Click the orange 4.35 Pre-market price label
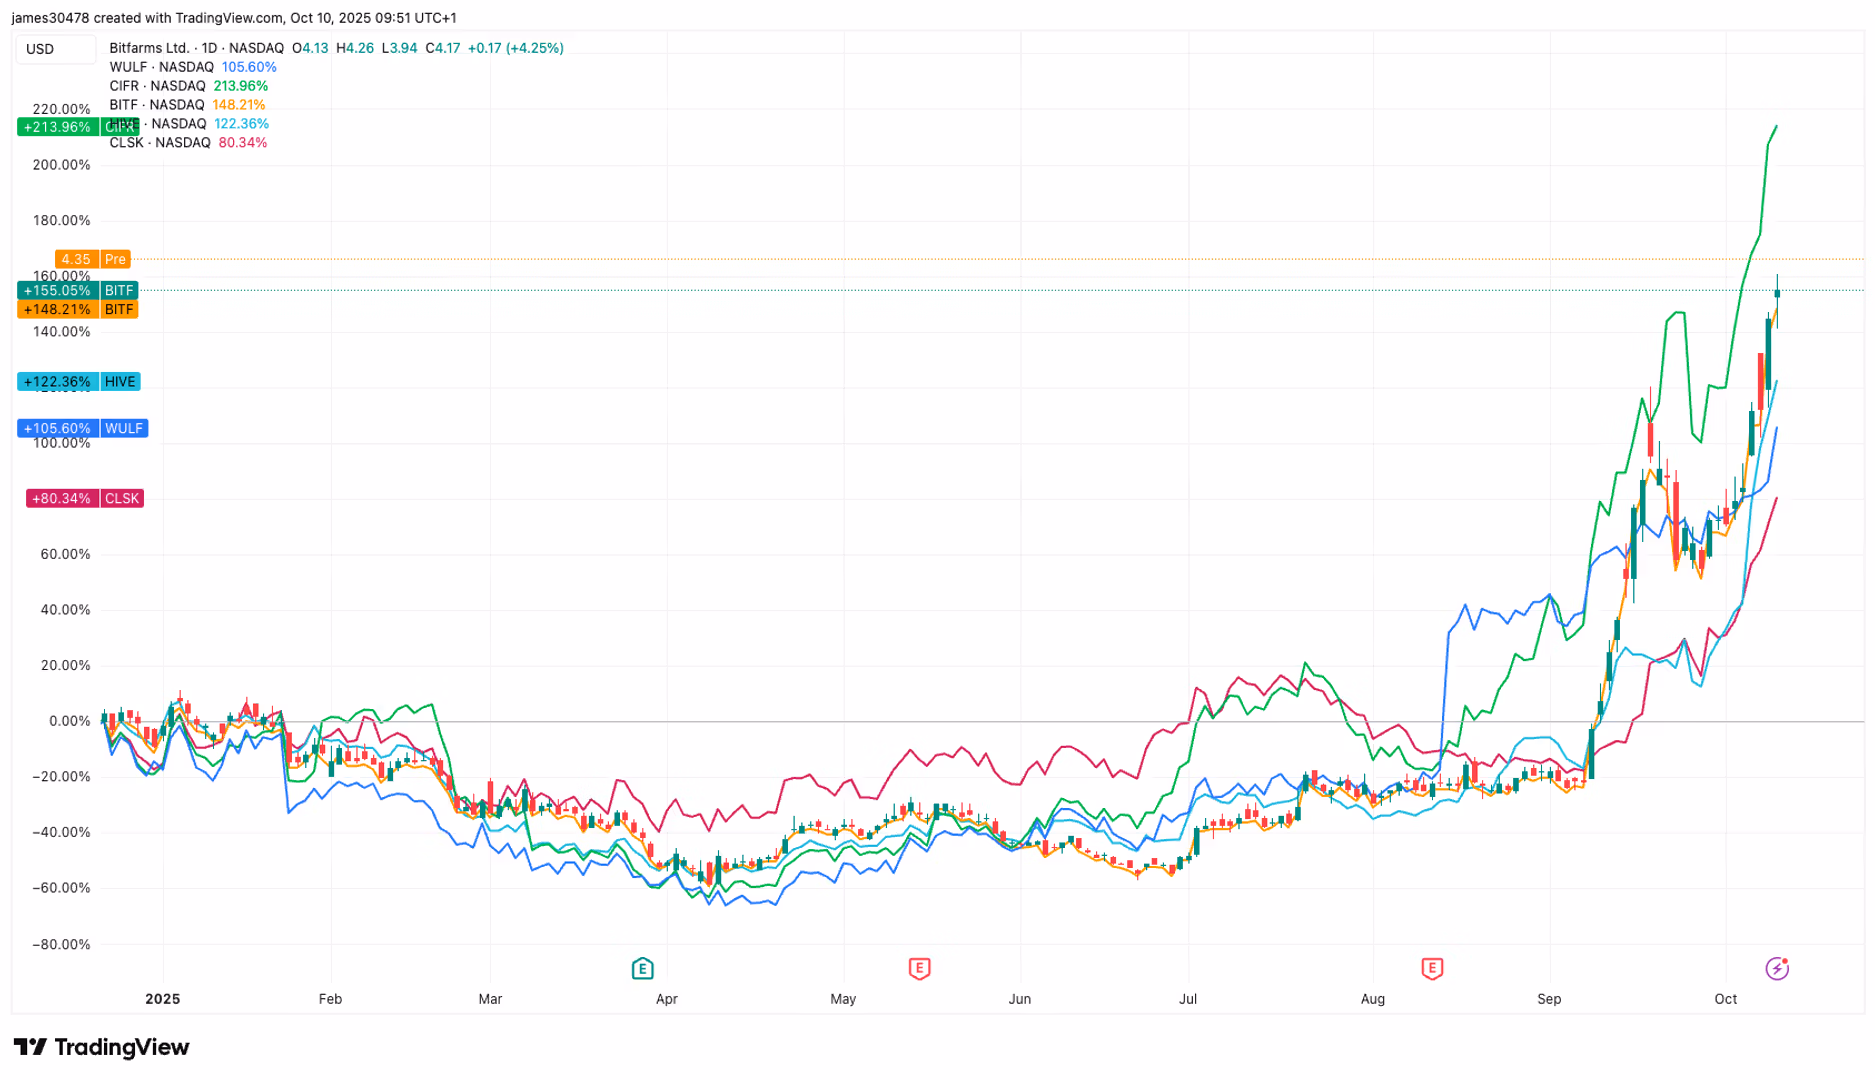Viewport: 1875px width, 1080px height. click(92, 259)
